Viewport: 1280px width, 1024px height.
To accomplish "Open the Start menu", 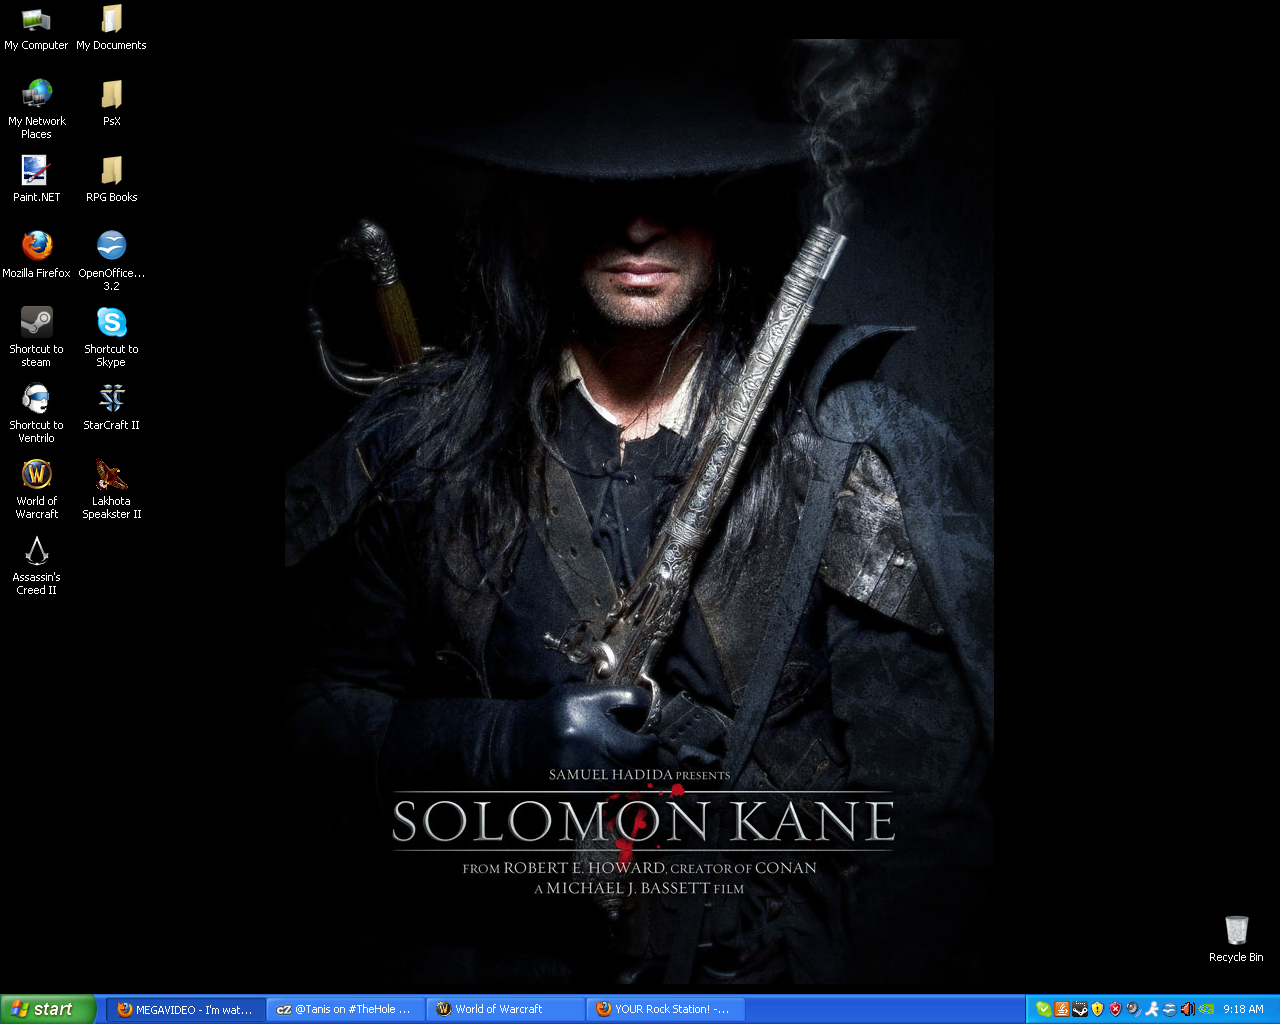I will pyautogui.click(x=48, y=1009).
